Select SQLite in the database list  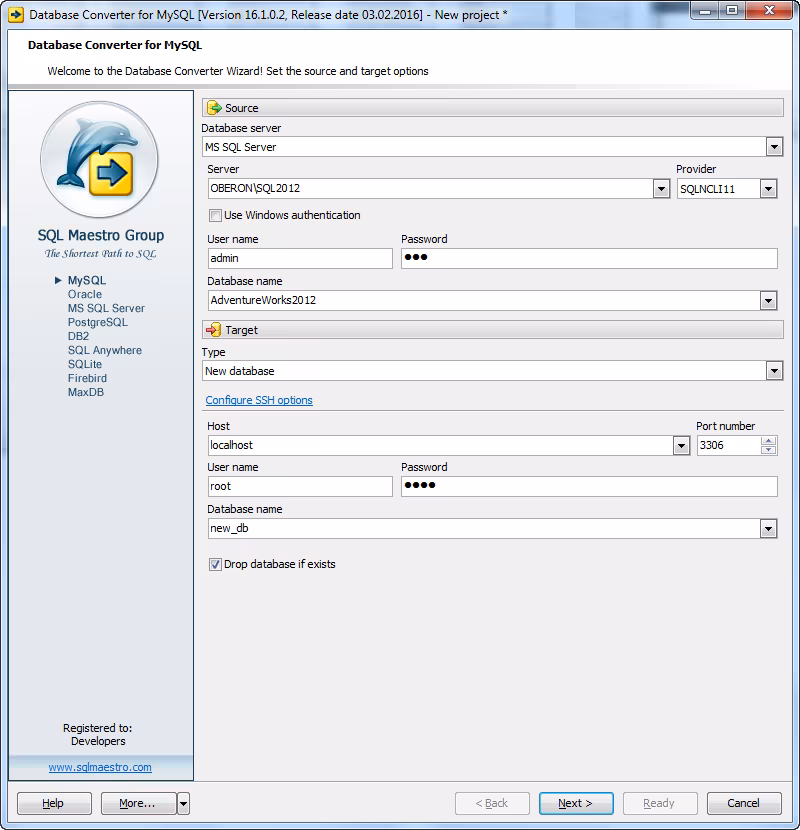[x=83, y=364]
